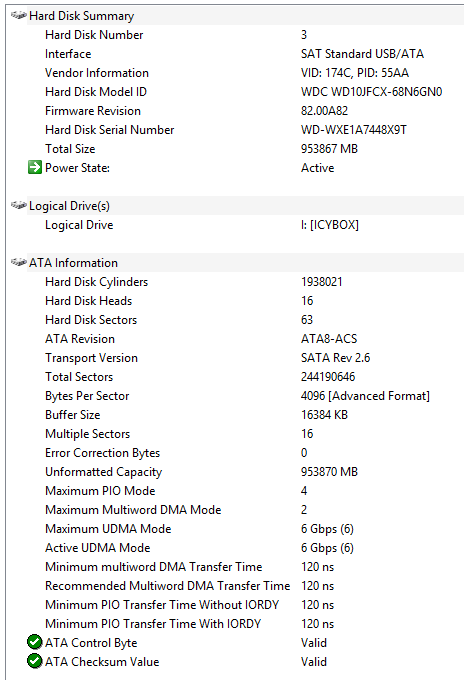
Task: Click the Bytes Per Sector Advanced Format value
Action: [365, 396]
